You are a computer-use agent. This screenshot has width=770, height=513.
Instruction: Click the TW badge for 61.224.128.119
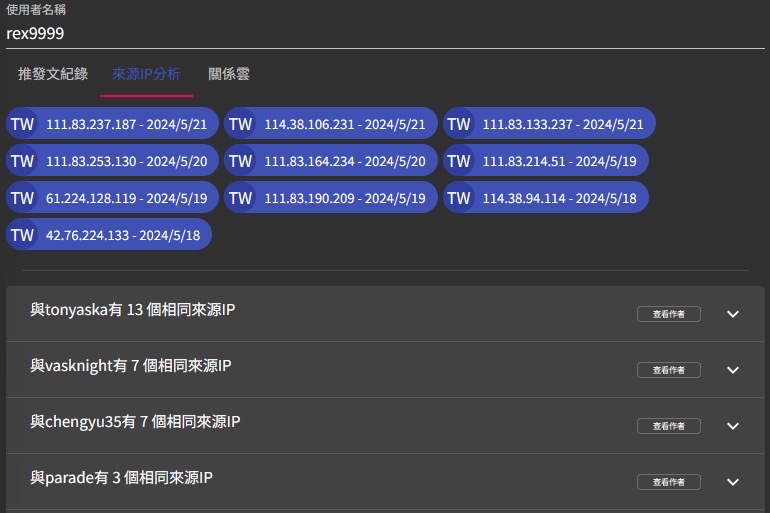tap(23, 198)
